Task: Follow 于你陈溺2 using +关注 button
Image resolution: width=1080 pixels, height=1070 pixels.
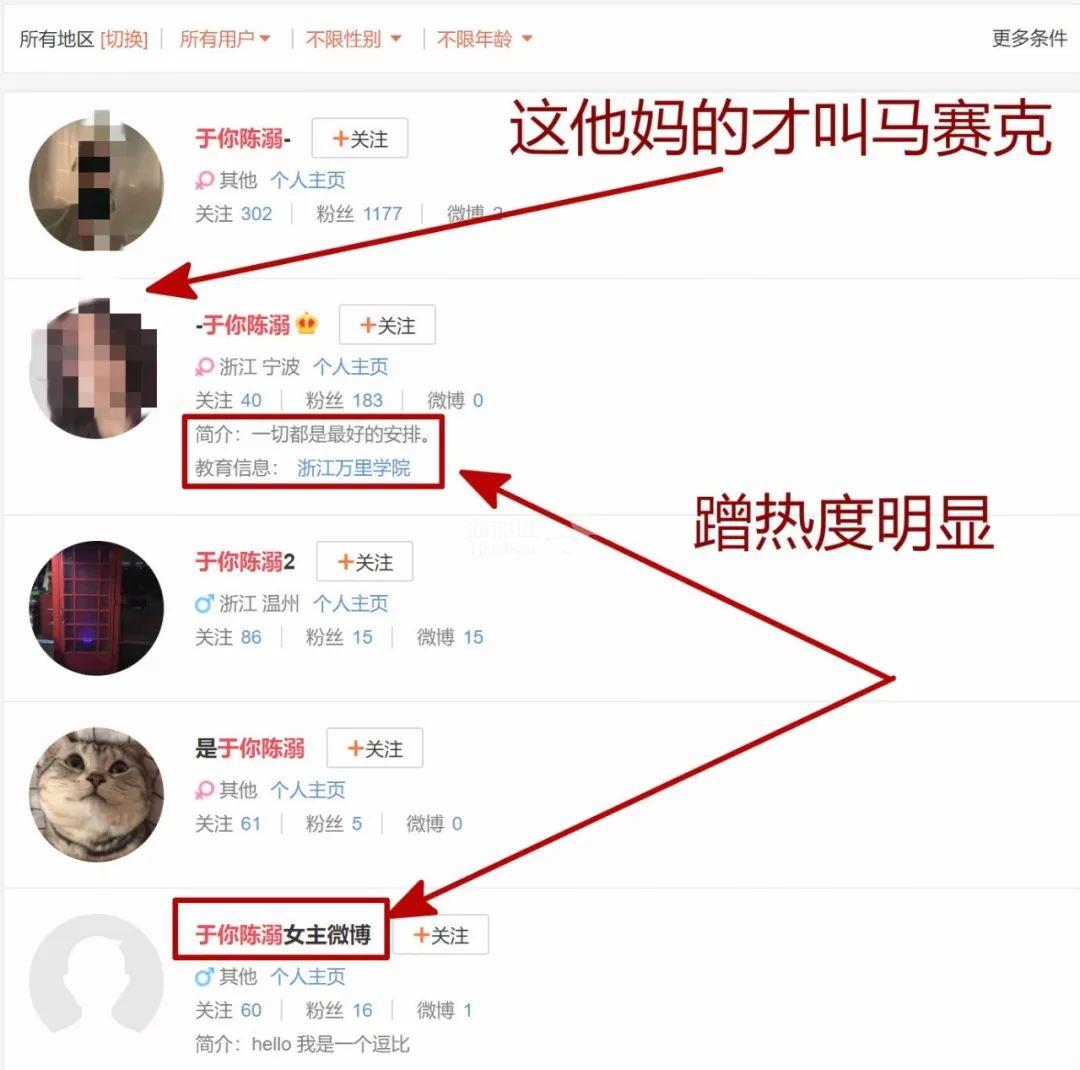Action: pyautogui.click(x=365, y=562)
